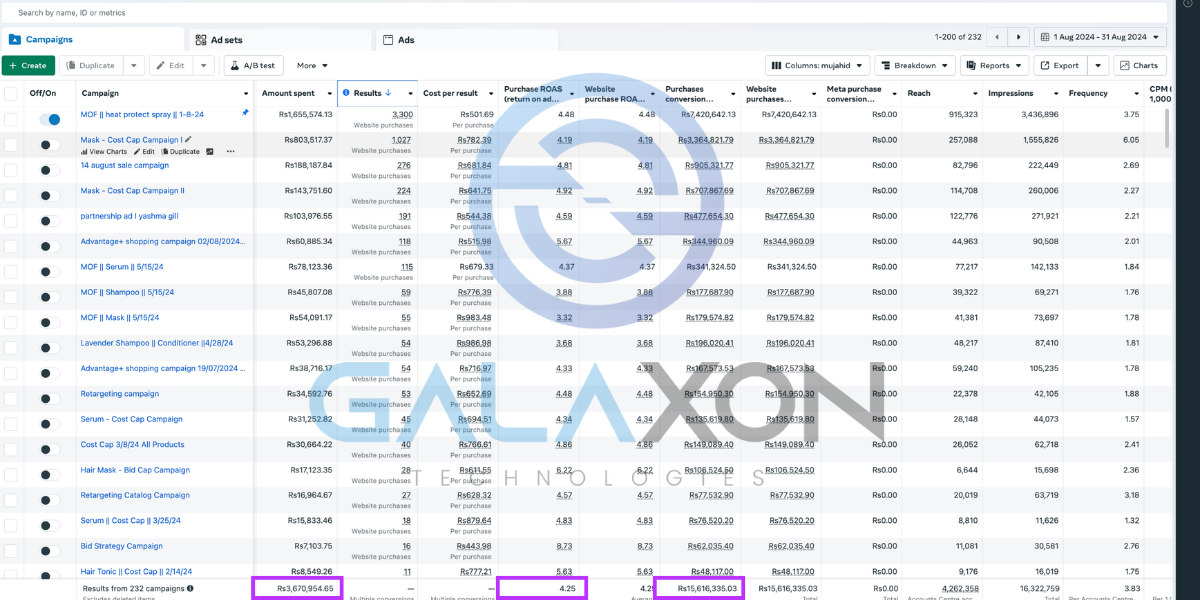Open the date range 1 Aug 2024 - 31 Aug 2024 dropdown
The image size is (1200, 600).
click(1100, 37)
